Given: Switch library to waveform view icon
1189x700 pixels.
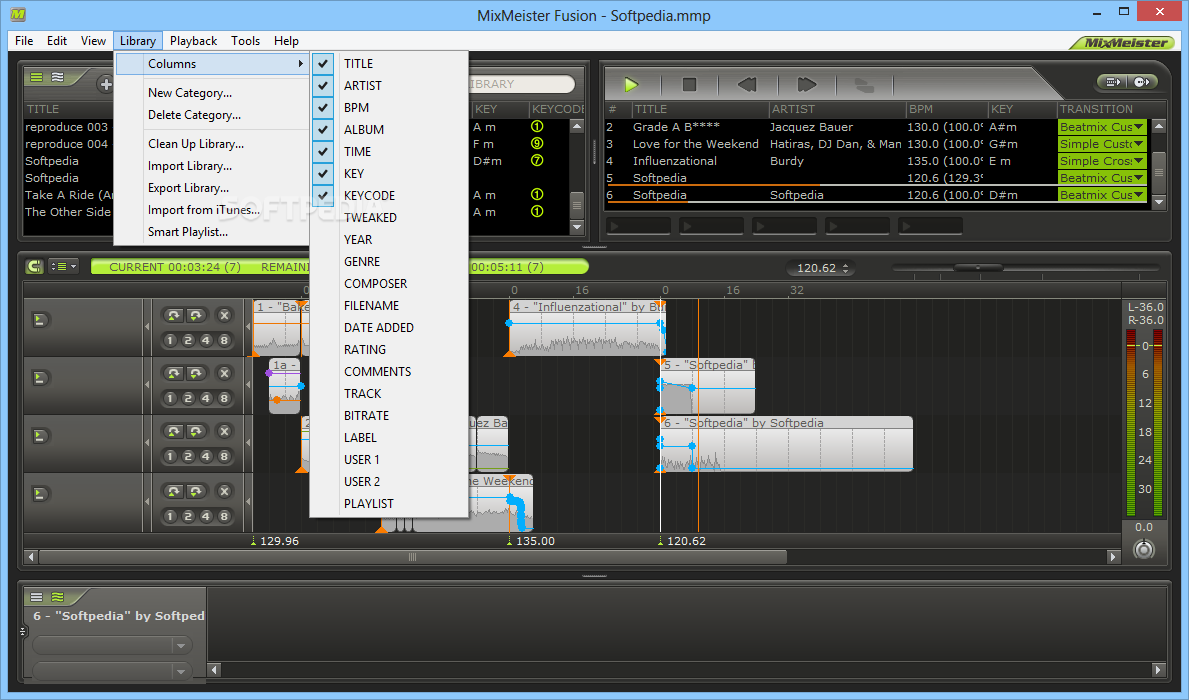Looking at the screenshot, I should [58, 77].
